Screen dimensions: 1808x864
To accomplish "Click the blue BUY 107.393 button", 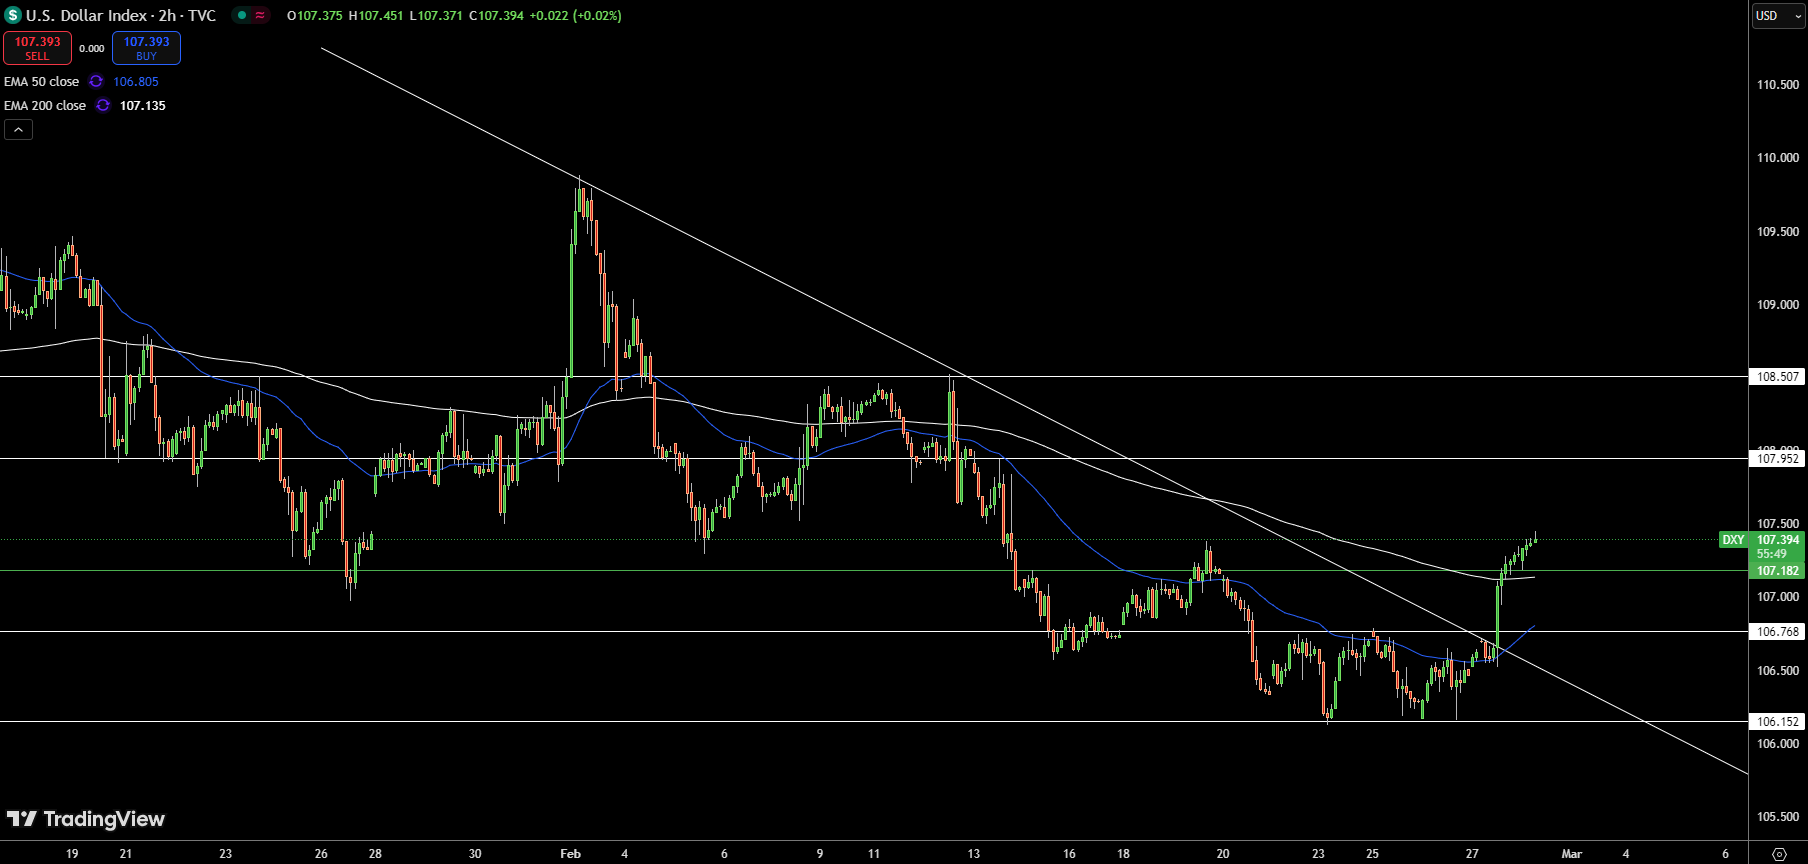I will [x=146, y=48].
